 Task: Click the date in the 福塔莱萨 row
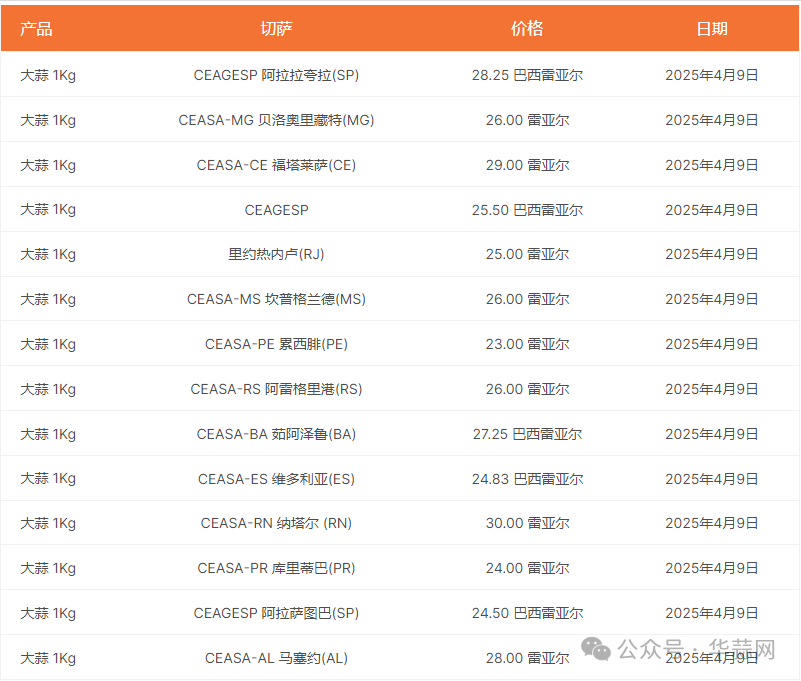[712, 165]
